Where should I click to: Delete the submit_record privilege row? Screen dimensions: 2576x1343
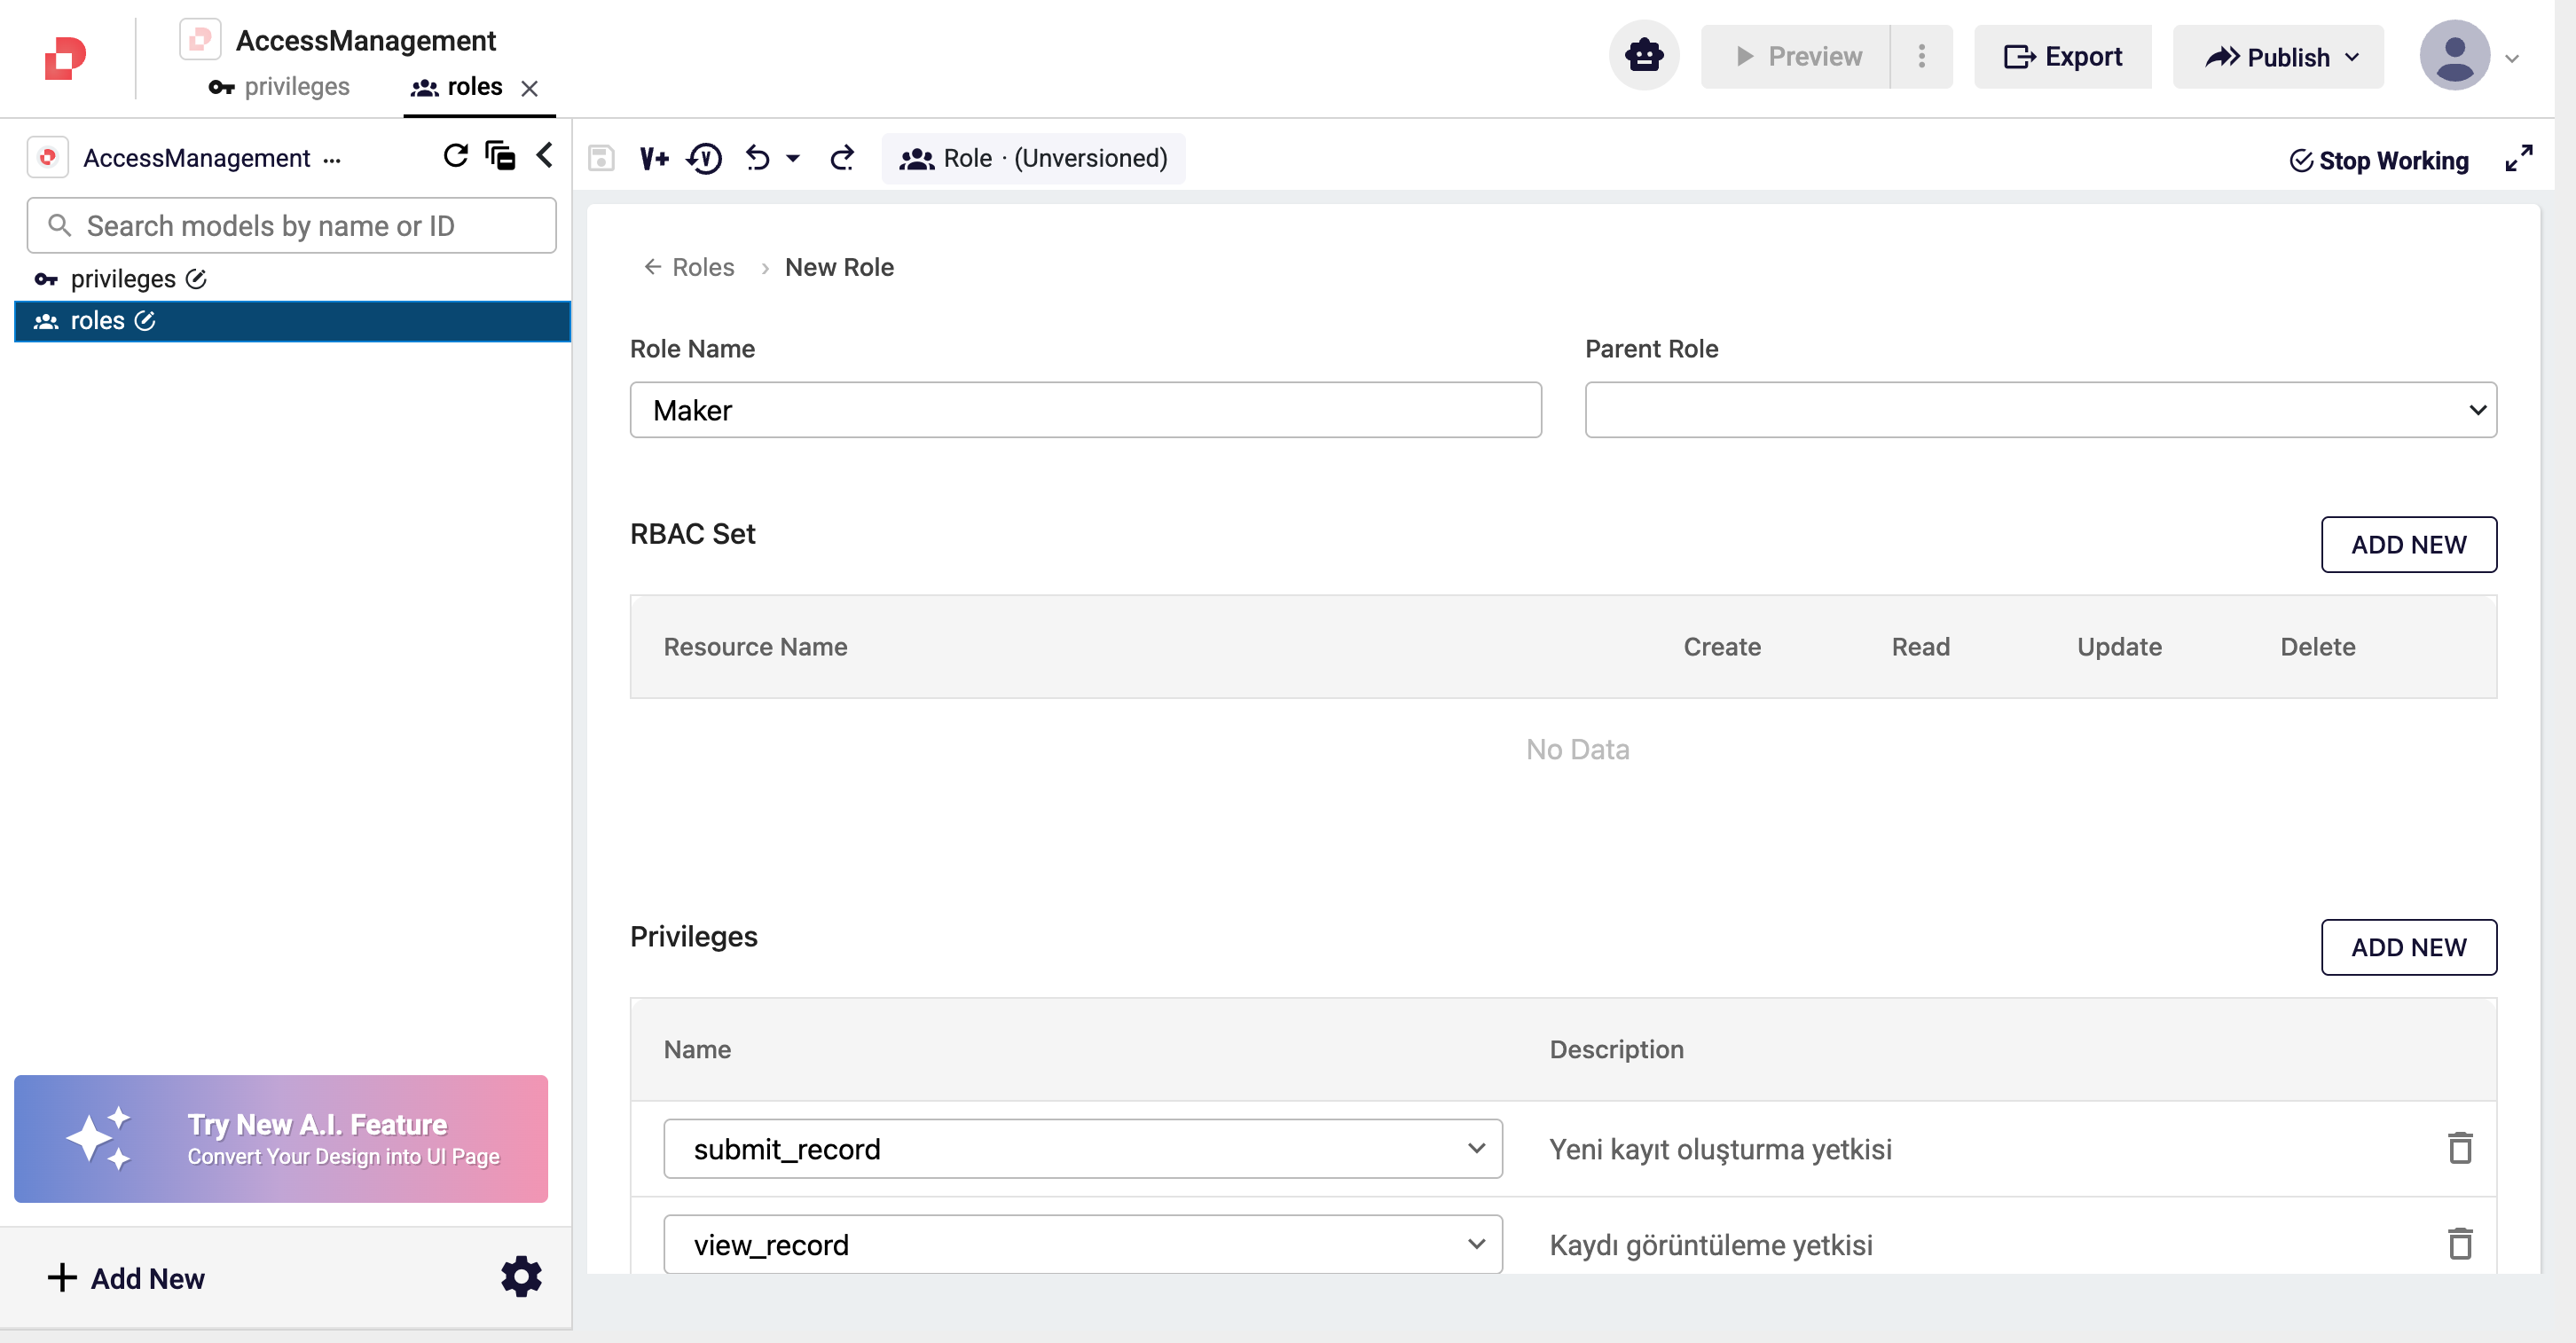2460,1148
